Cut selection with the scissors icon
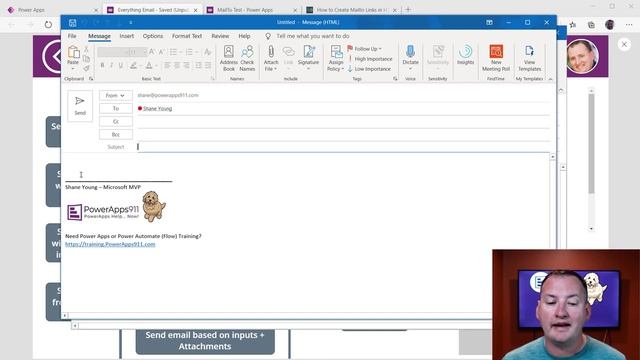640x360 pixels. pos(86,49)
